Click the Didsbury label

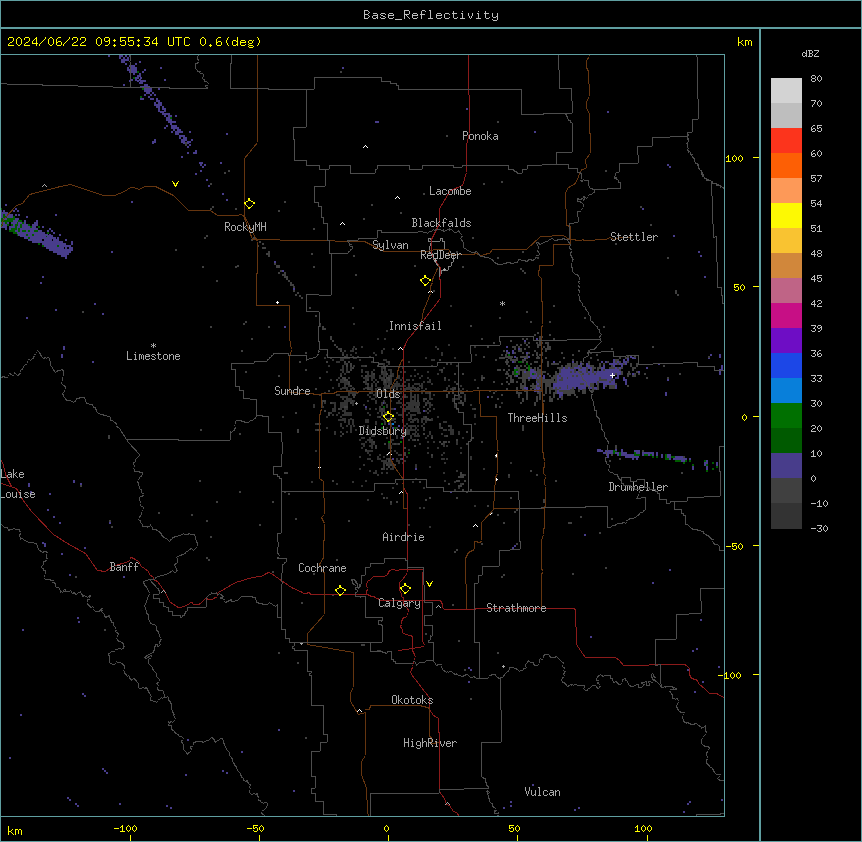click(383, 431)
